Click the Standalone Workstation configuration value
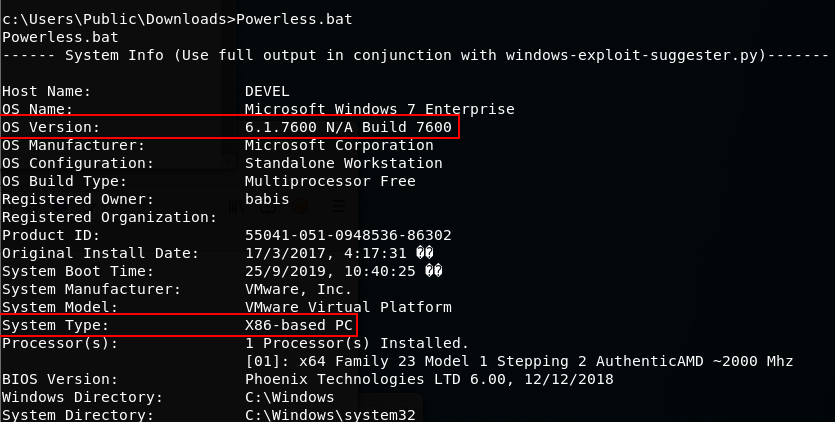This screenshot has height=422, width=835. [x=343, y=163]
